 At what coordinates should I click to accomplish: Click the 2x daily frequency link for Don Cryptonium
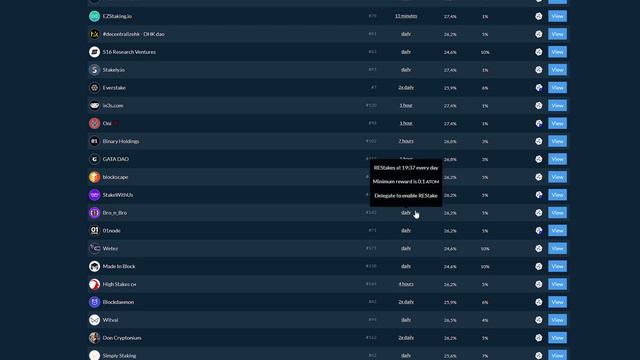click(406, 338)
